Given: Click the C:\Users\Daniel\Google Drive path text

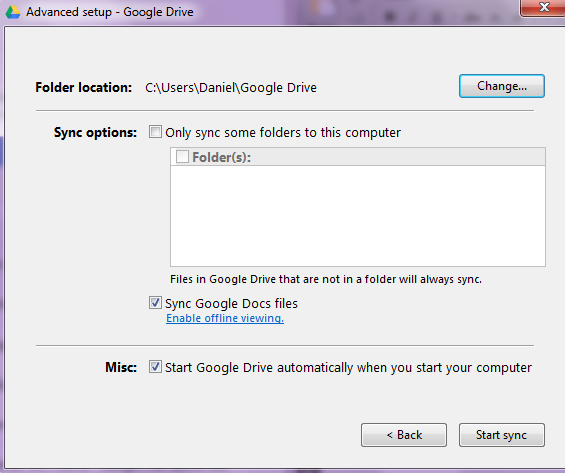Looking at the screenshot, I should pos(231,88).
